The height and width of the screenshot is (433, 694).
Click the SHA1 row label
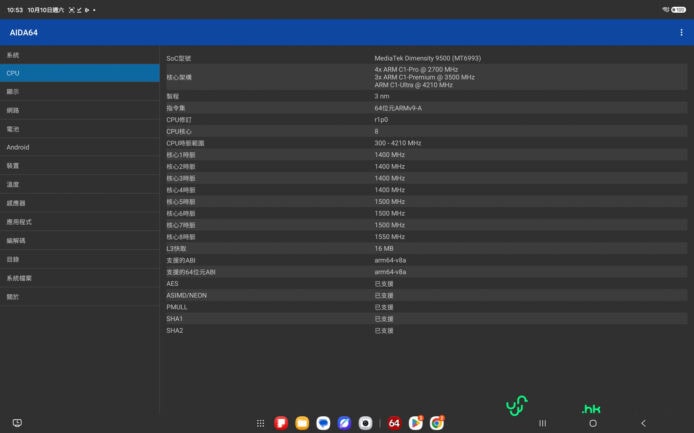174,319
